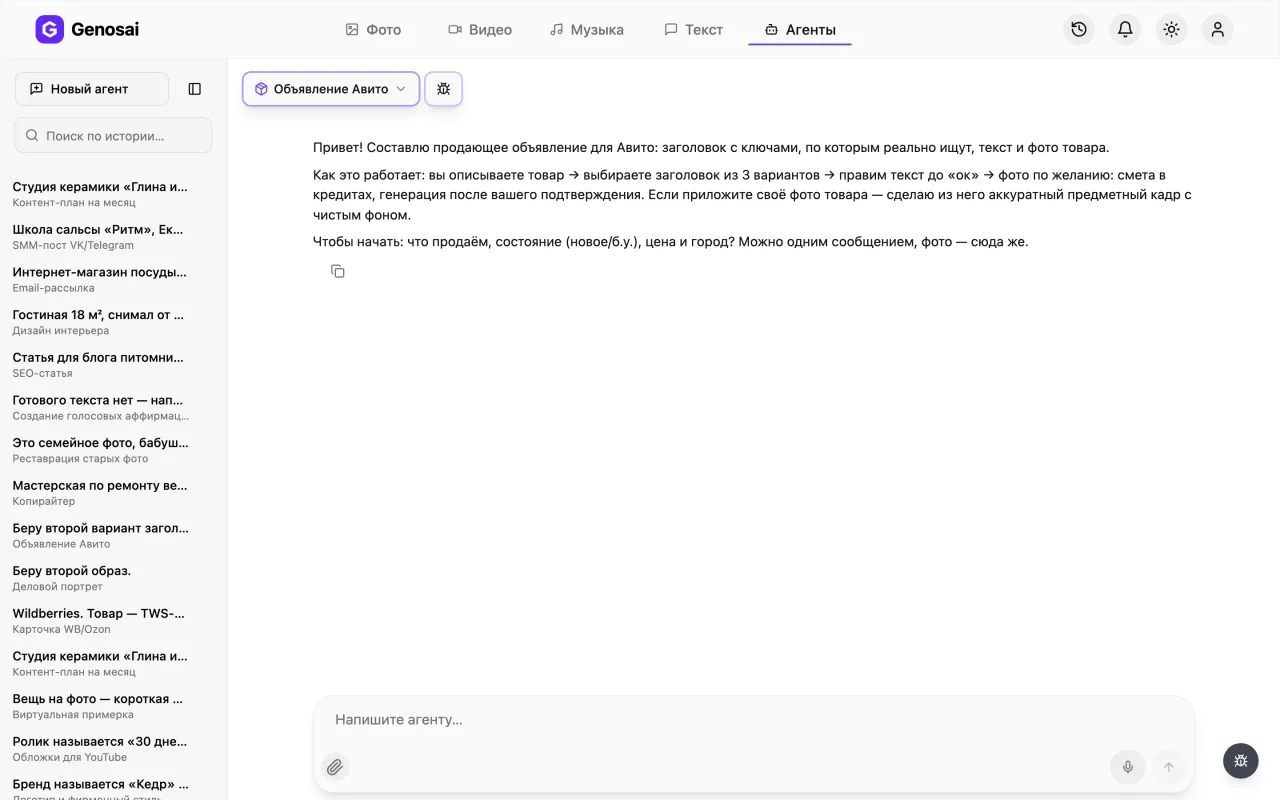Attach a file with the paperclip icon
Image resolution: width=1280 pixels, height=800 pixels.
pos(335,767)
